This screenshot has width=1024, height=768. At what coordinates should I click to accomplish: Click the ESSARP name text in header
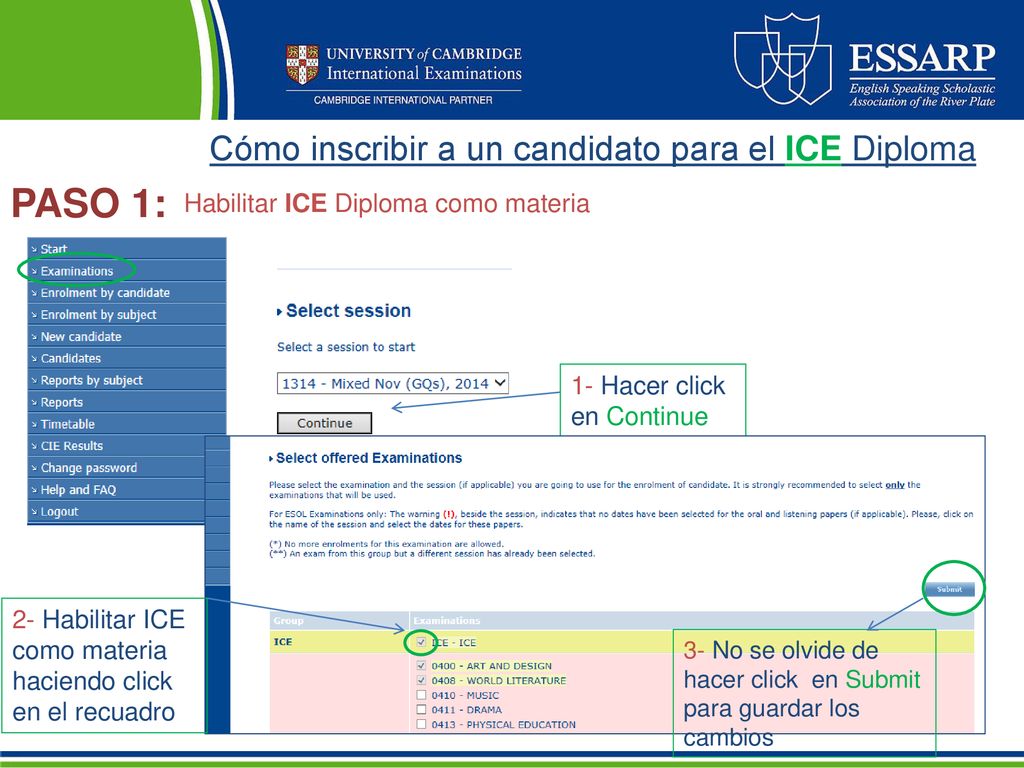[922, 57]
